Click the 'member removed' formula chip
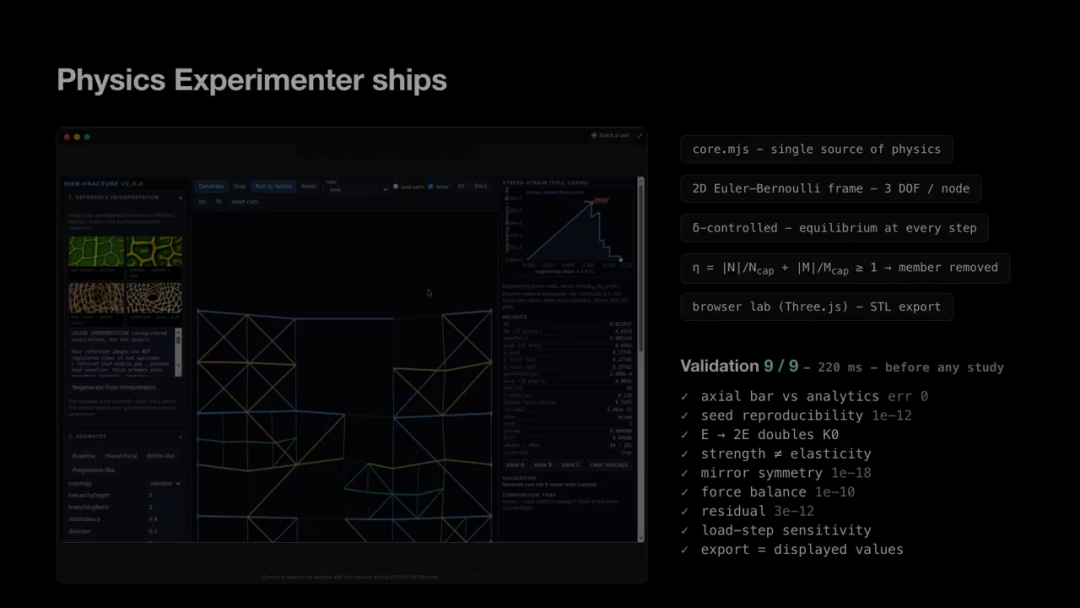The image size is (1080, 608). 845,268
